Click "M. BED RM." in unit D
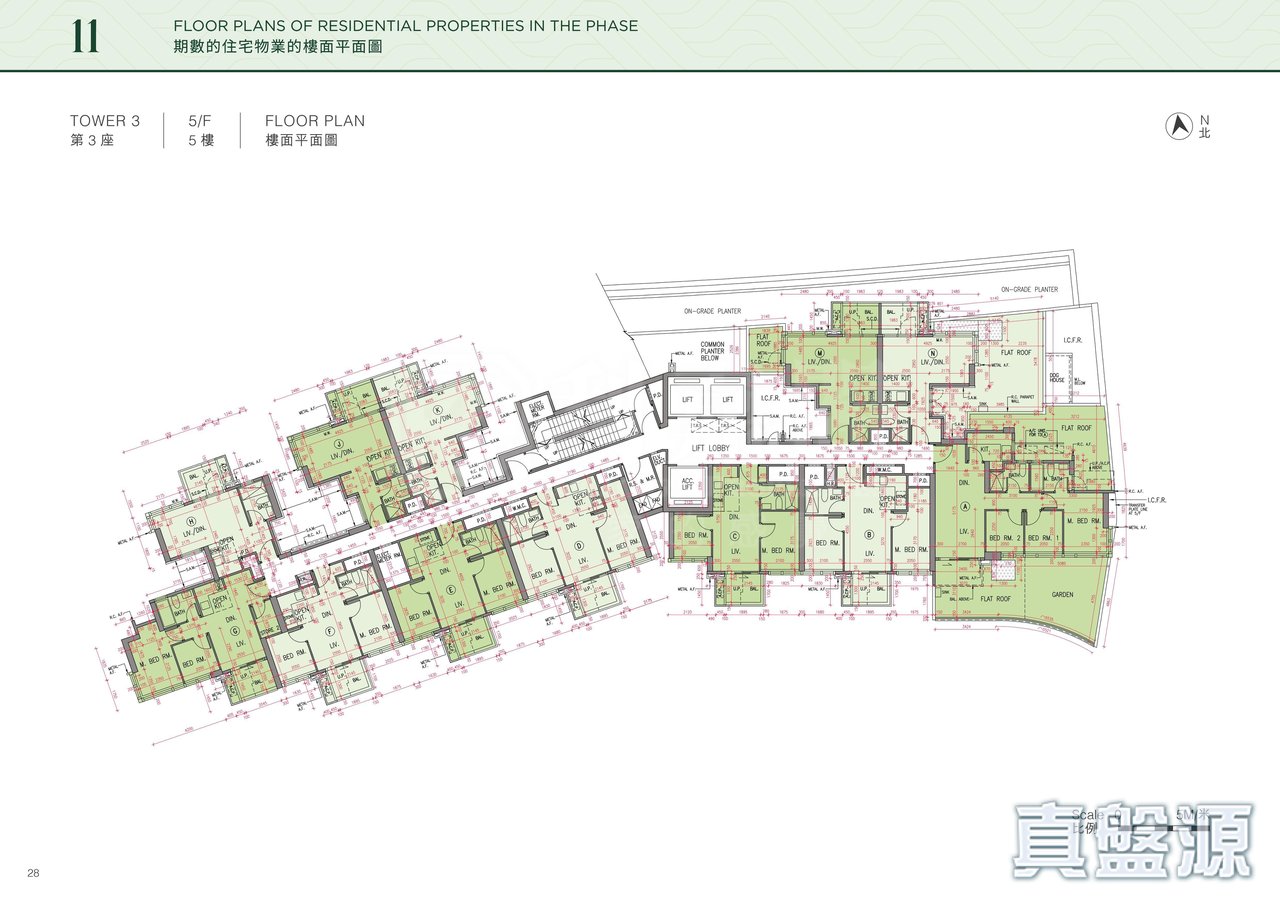Image resolution: width=1280 pixels, height=904 pixels. [623, 547]
